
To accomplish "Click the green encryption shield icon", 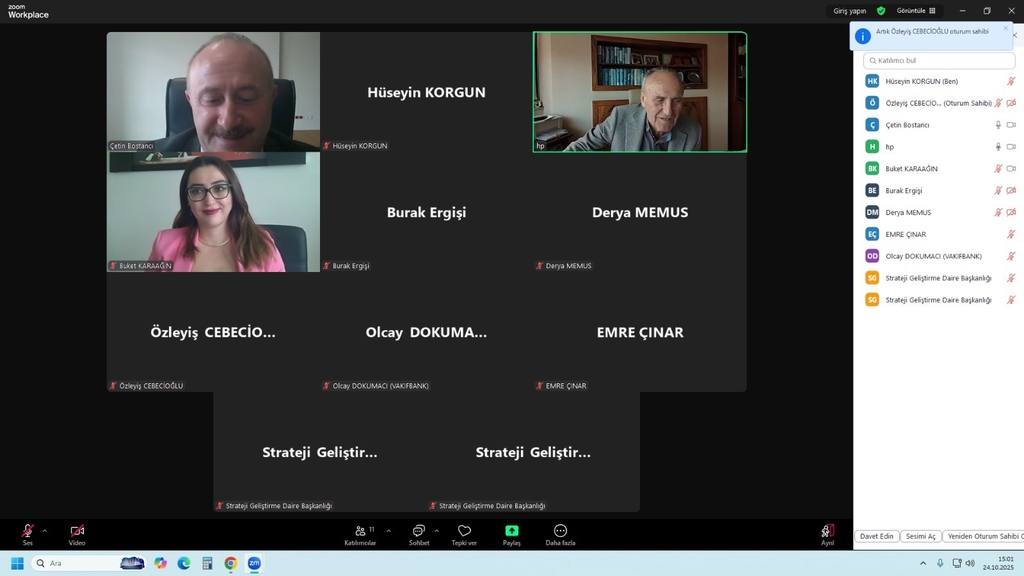I will [x=881, y=11].
